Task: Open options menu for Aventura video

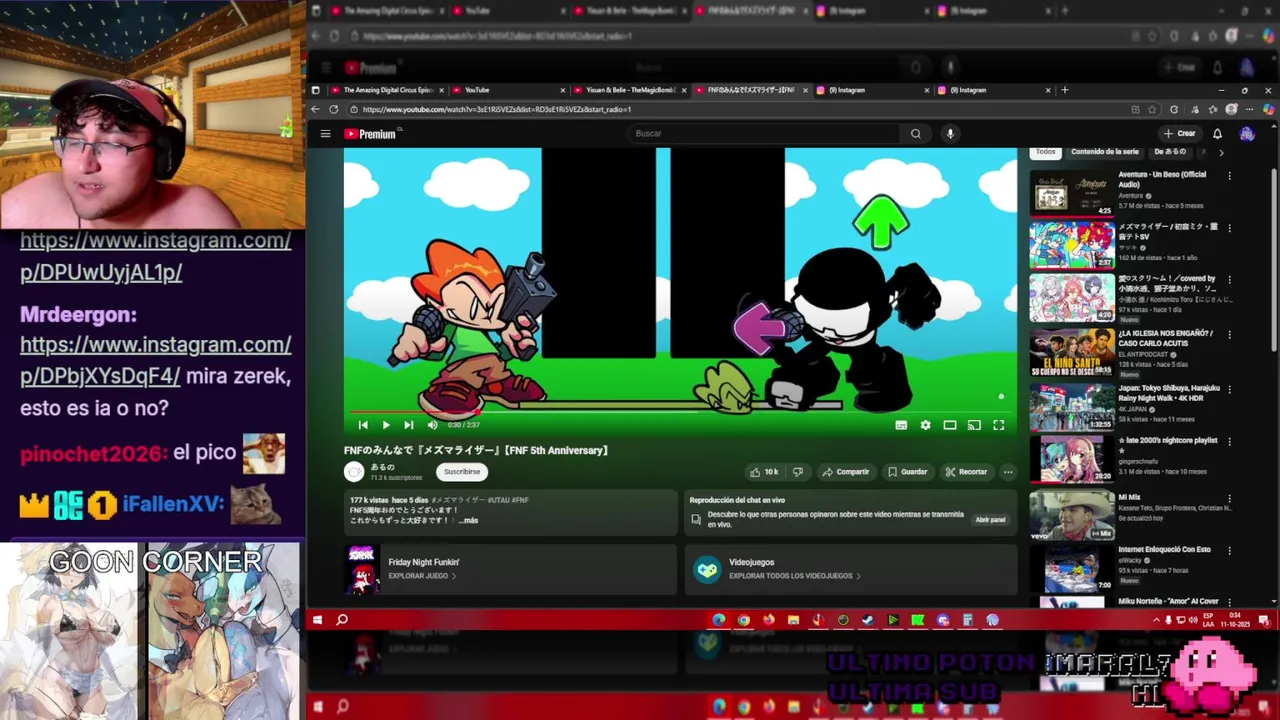Action: 1229,176
